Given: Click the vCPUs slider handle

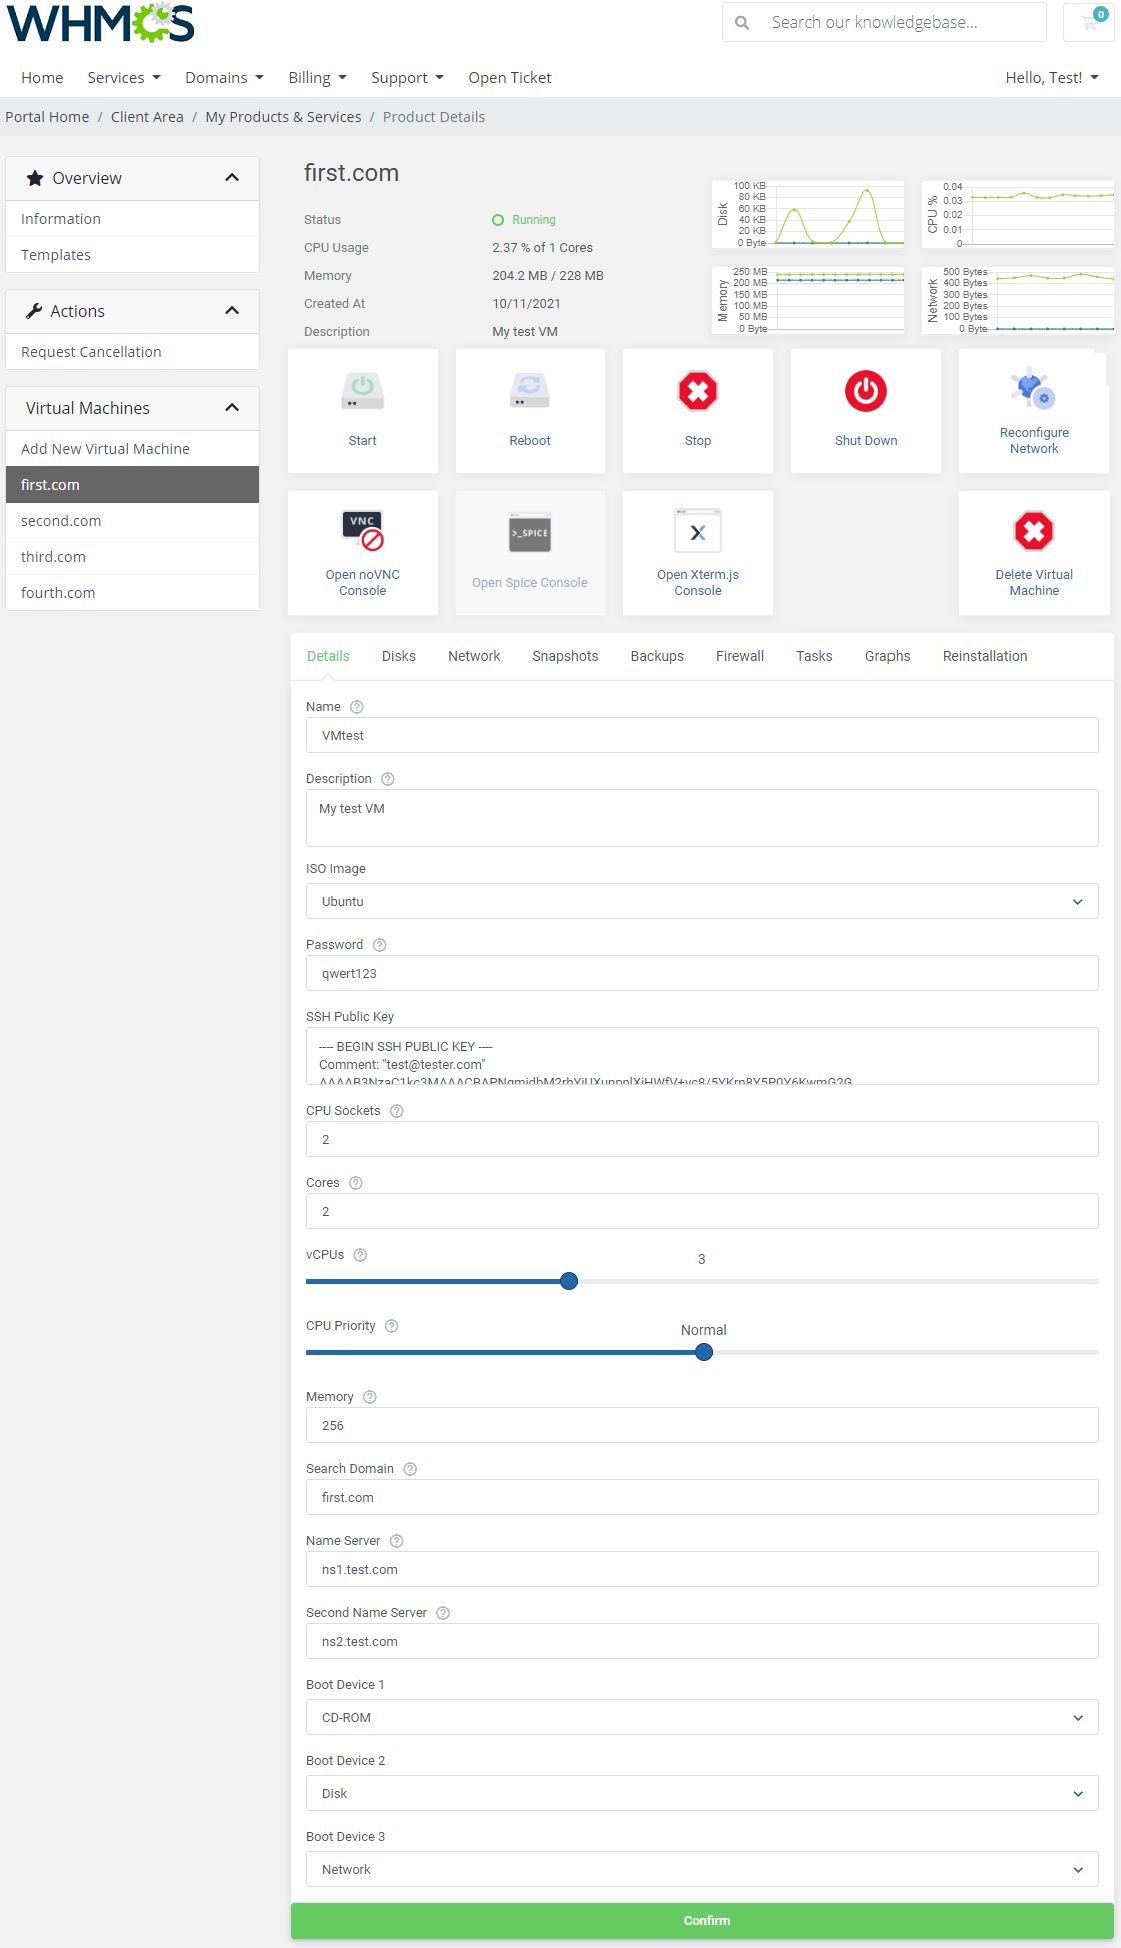Looking at the screenshot, I should (569, 1281).
